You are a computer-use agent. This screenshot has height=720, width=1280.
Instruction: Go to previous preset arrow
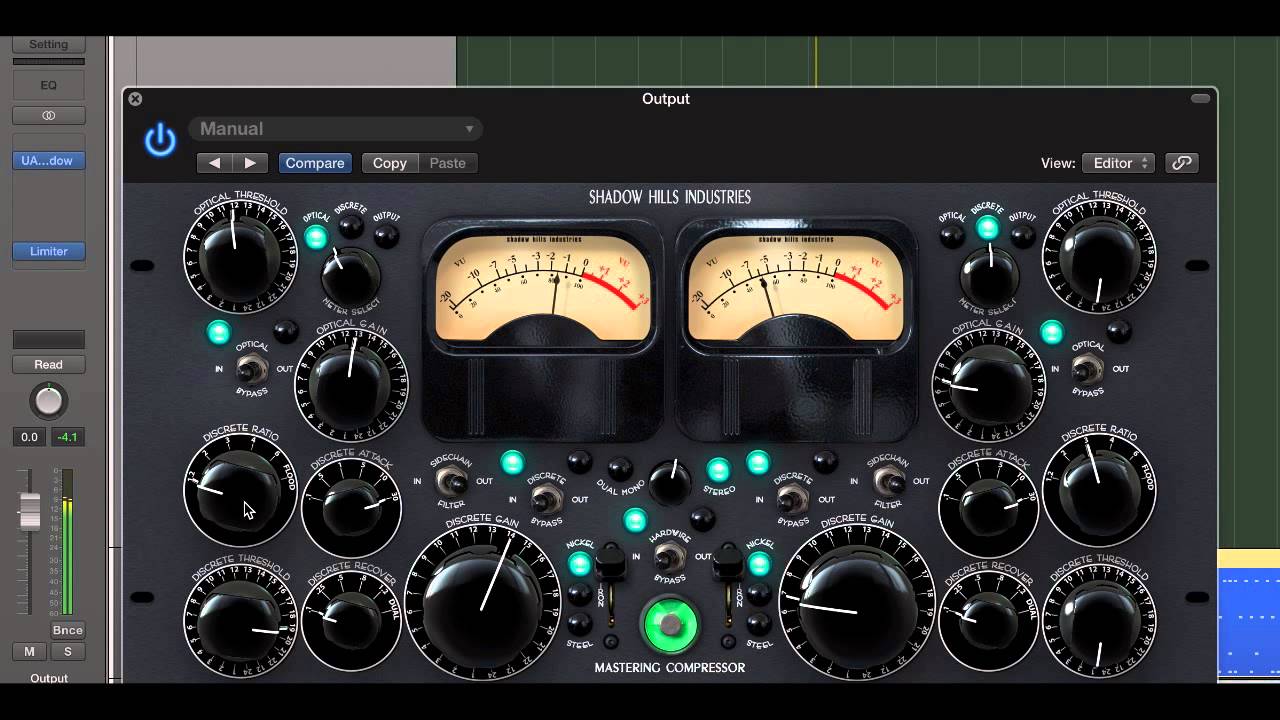[214, 163]
